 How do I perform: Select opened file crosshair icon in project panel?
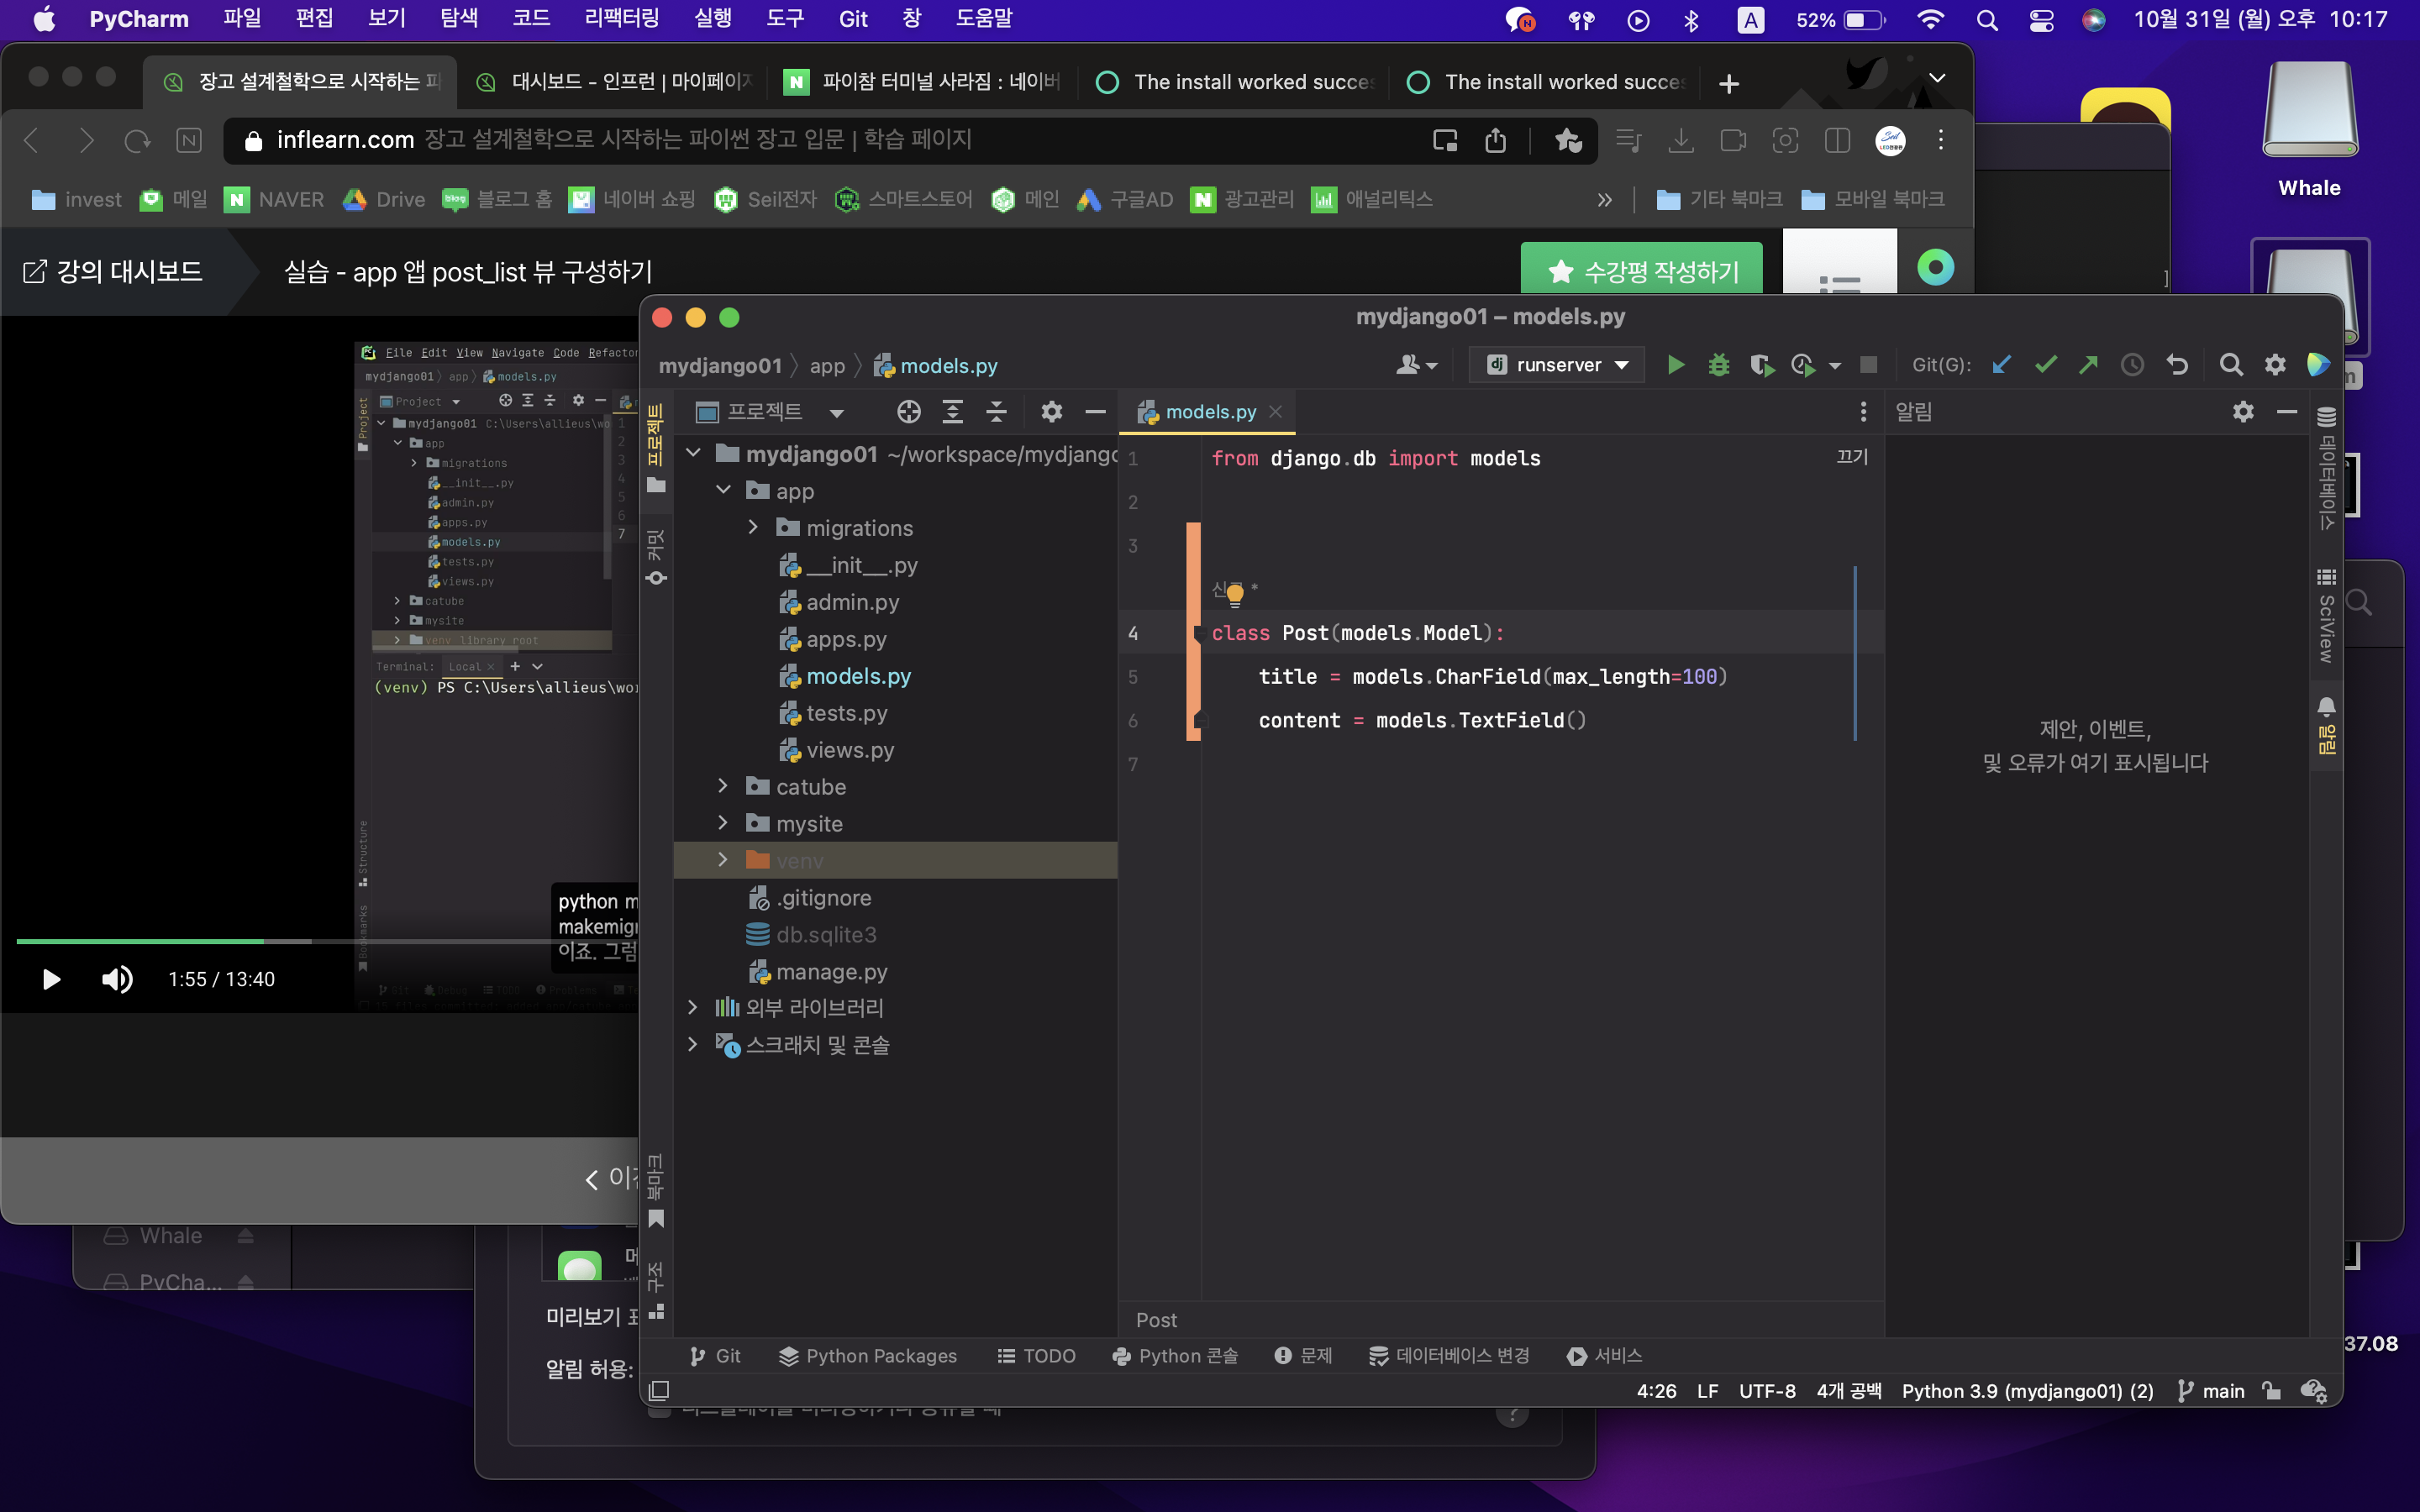pyautogui.click(x=909, y=411)
